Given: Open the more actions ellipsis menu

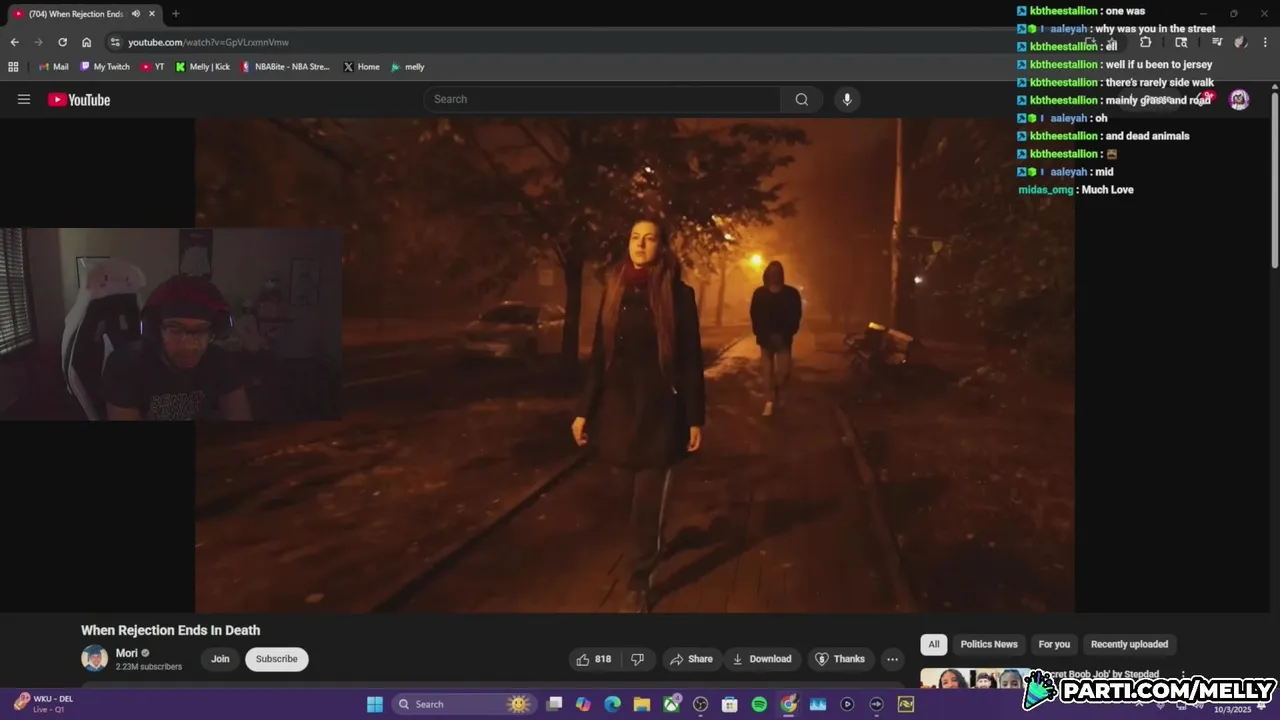Looking at the screenshot, I should [892, 659].
